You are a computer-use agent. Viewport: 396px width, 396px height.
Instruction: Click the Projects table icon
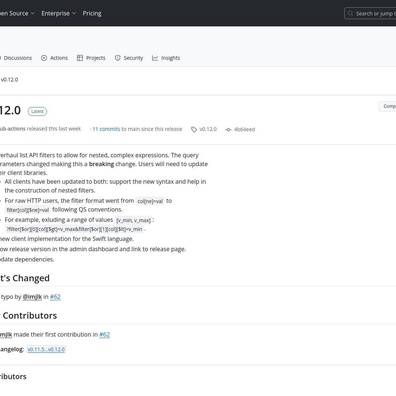click(x=80, y=58)
